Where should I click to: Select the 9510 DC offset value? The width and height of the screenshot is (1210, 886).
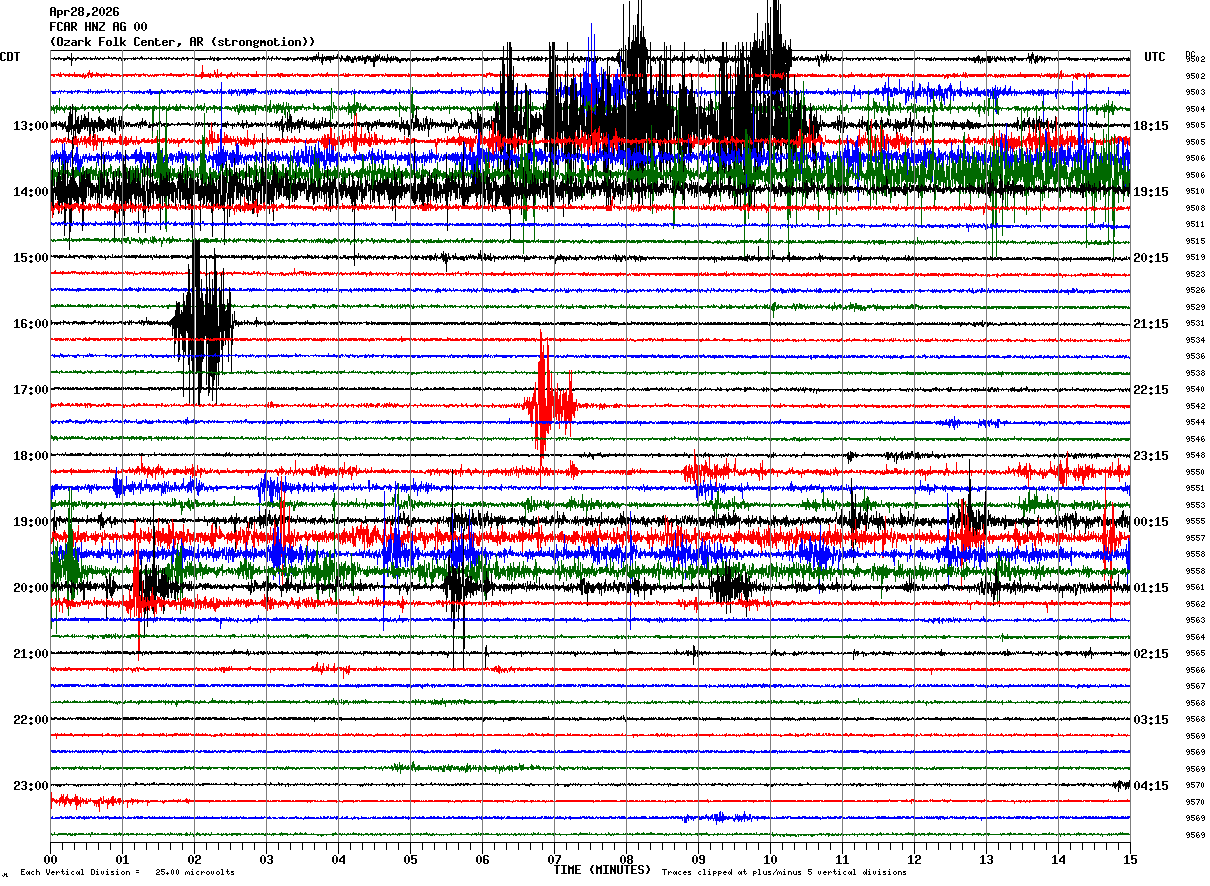pyautogui.click(x=1195, y=192)
